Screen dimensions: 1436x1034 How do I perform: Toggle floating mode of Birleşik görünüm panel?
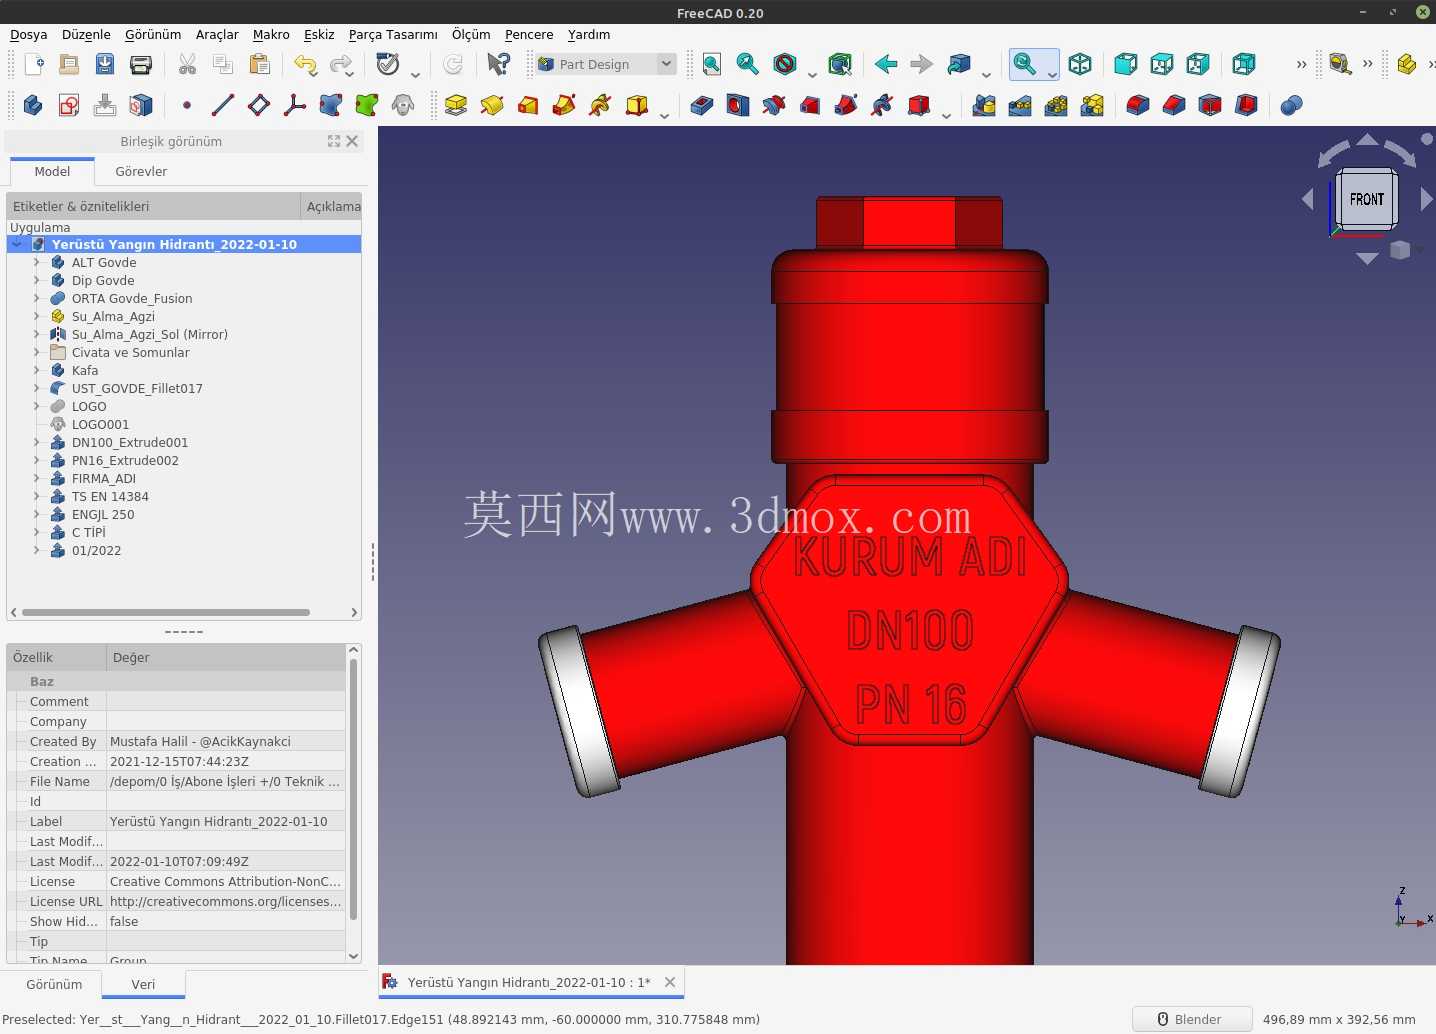334,141
